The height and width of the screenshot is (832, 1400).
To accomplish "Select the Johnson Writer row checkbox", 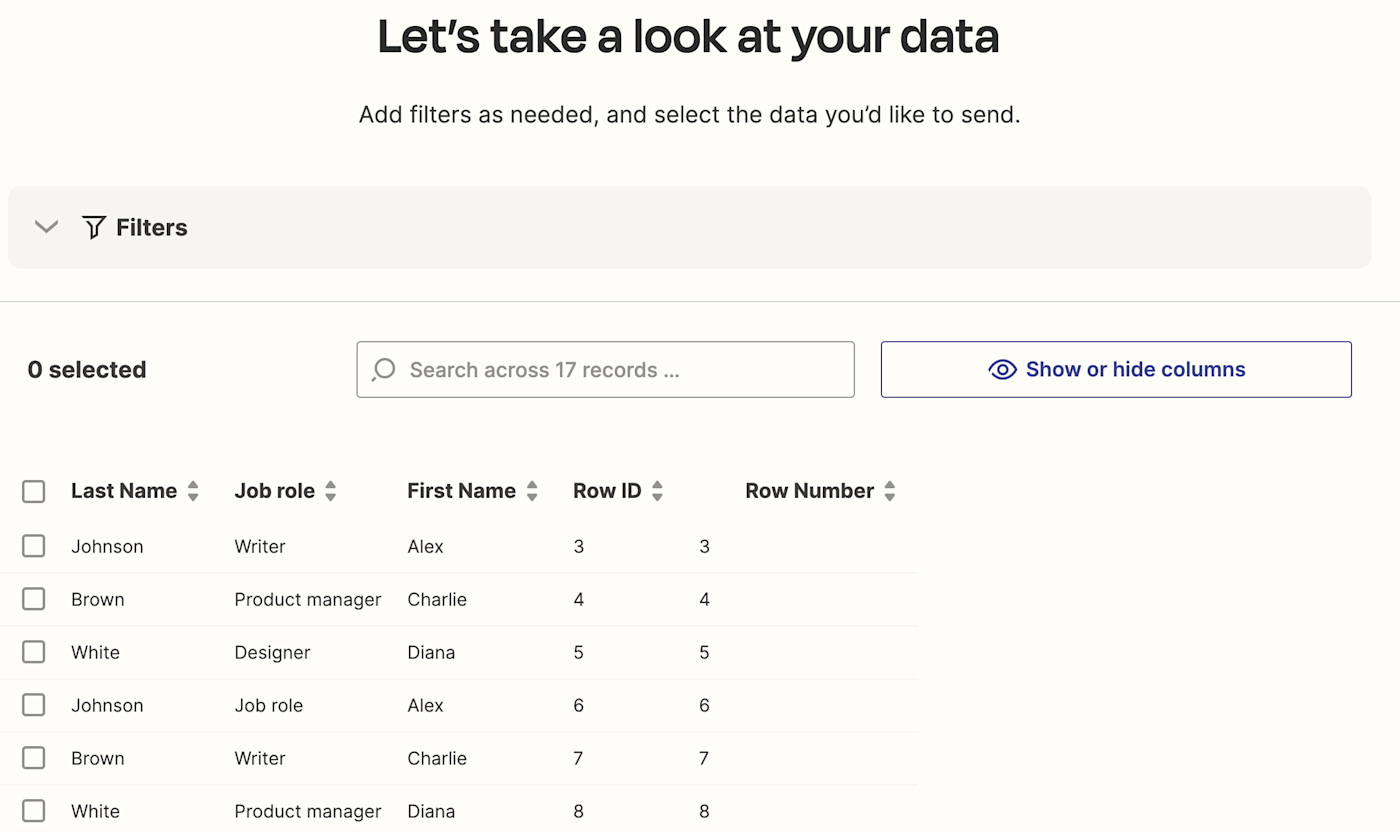I will coord(34,546).
